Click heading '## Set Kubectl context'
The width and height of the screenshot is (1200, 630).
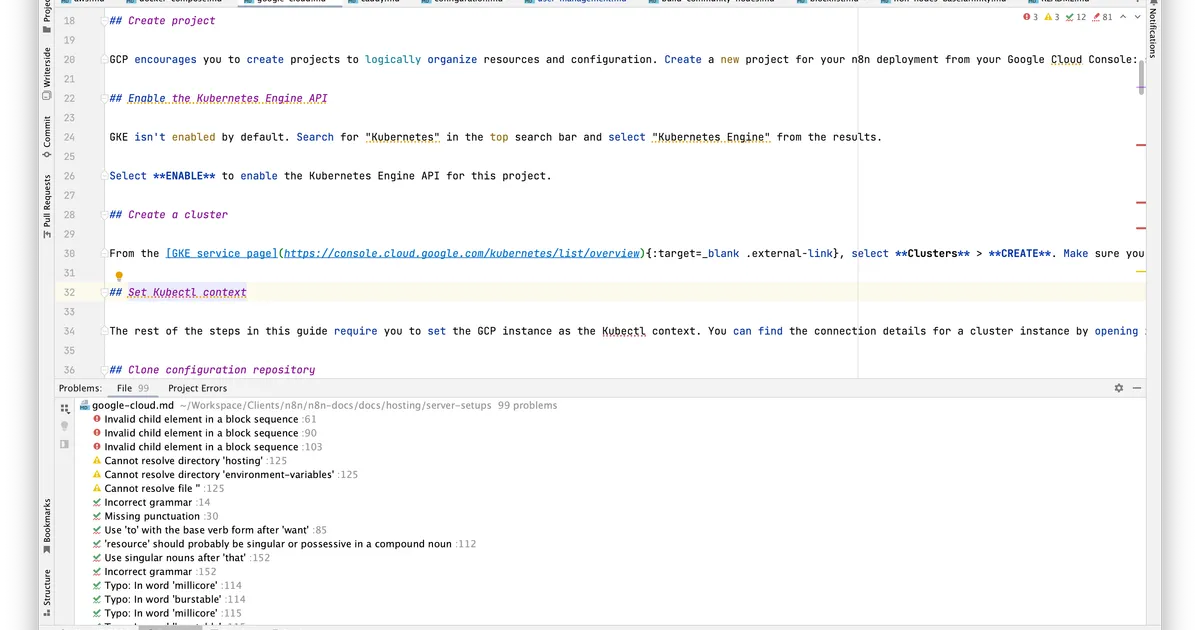click(x=178, y=293)
